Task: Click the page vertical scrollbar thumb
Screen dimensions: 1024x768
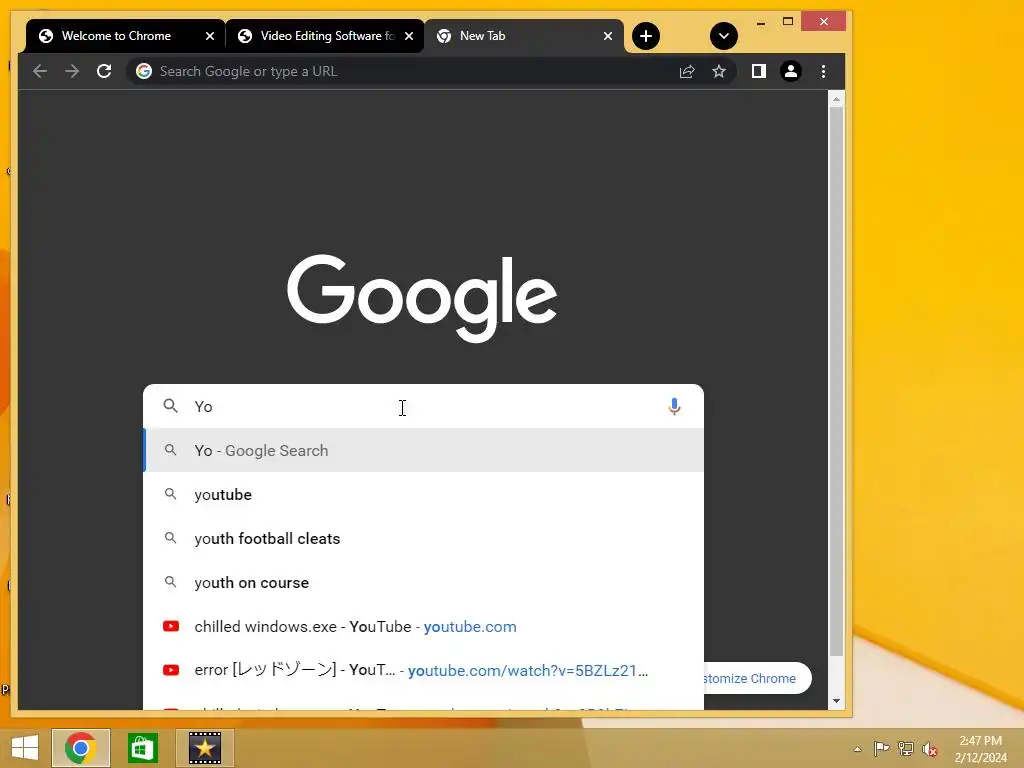Action: click(836, 382)
